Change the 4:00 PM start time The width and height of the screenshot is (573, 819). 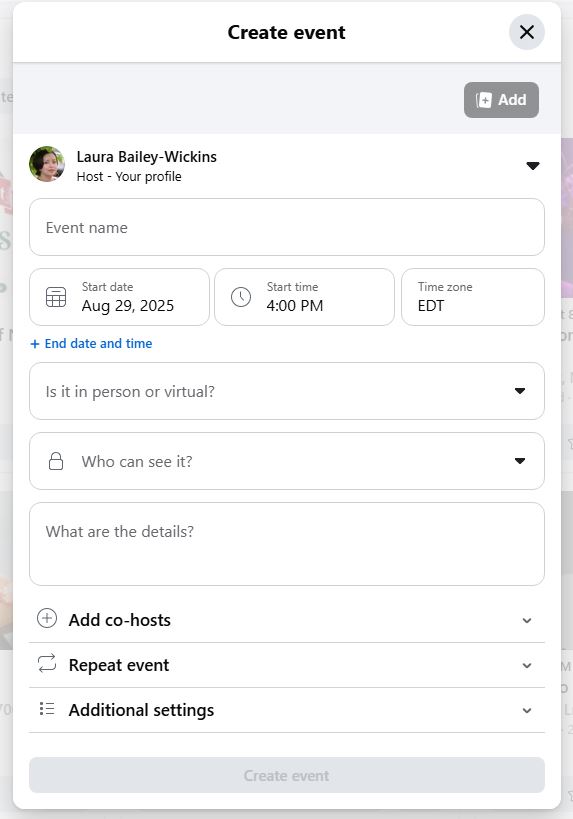(304, 297)
